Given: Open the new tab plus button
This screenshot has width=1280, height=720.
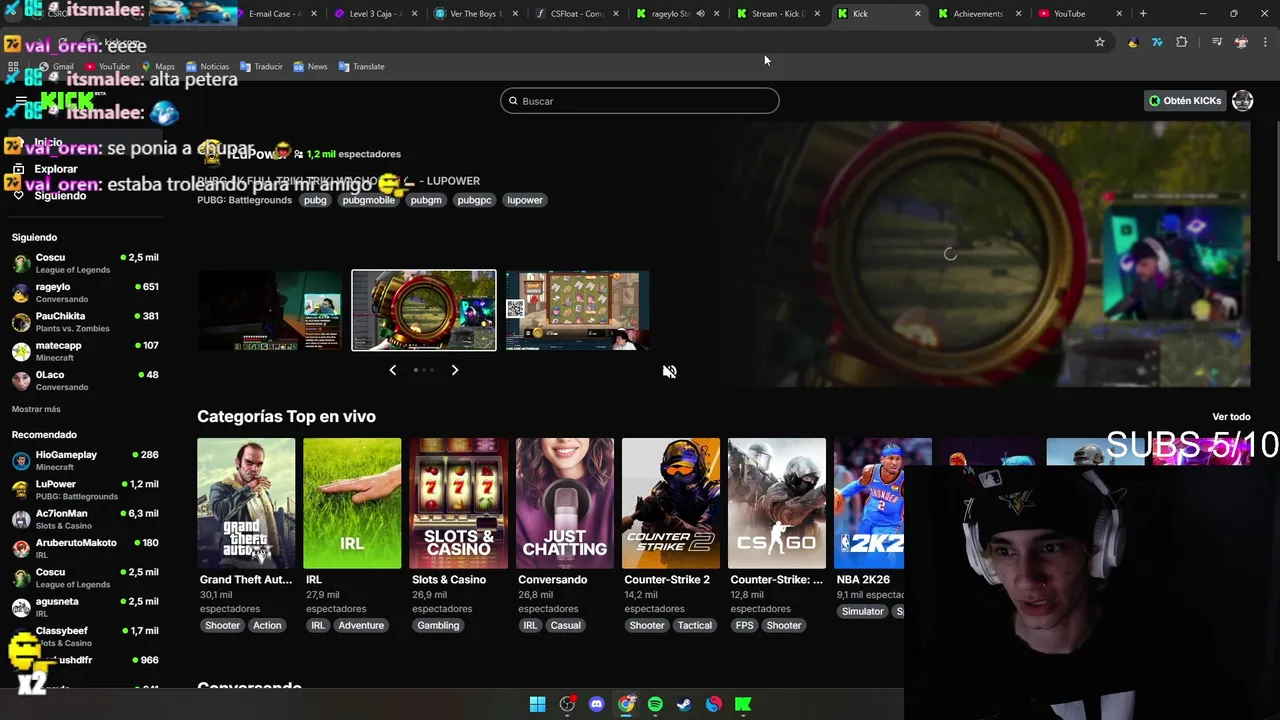Looking at the screenshot, I should [x=1143, y=14].
